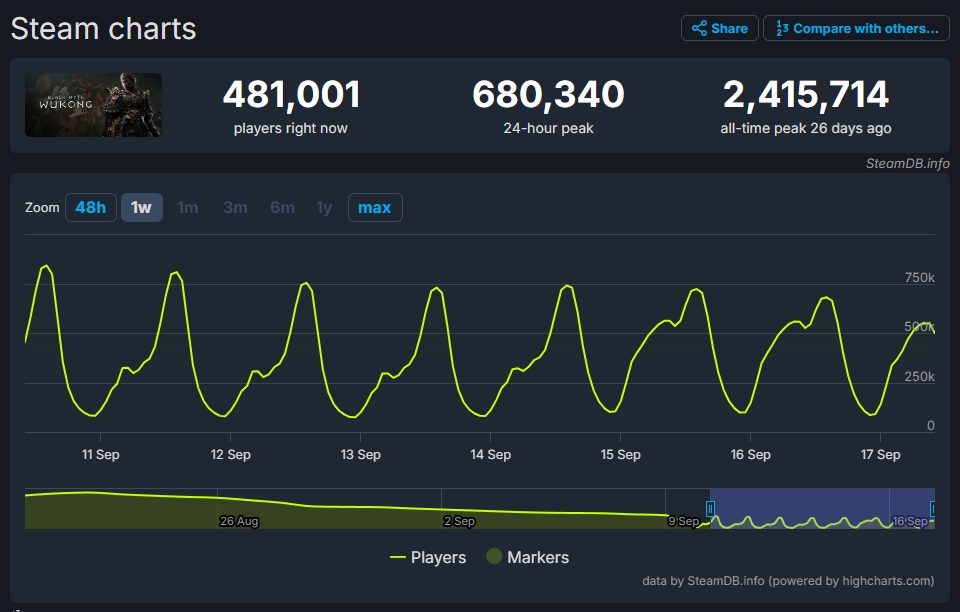
Task: Click the SteamDB.info credit text
Action: pos(907,163)
